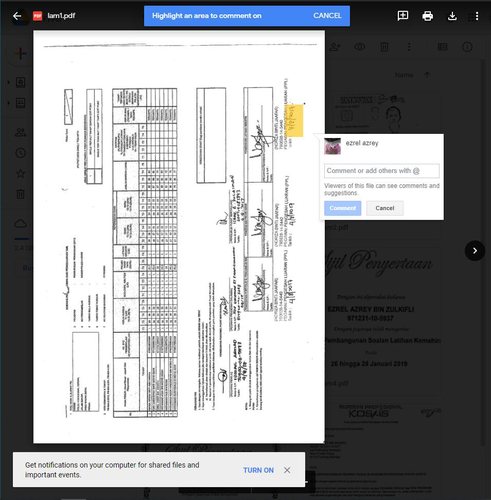Open the more actions menu

(477, 16)
